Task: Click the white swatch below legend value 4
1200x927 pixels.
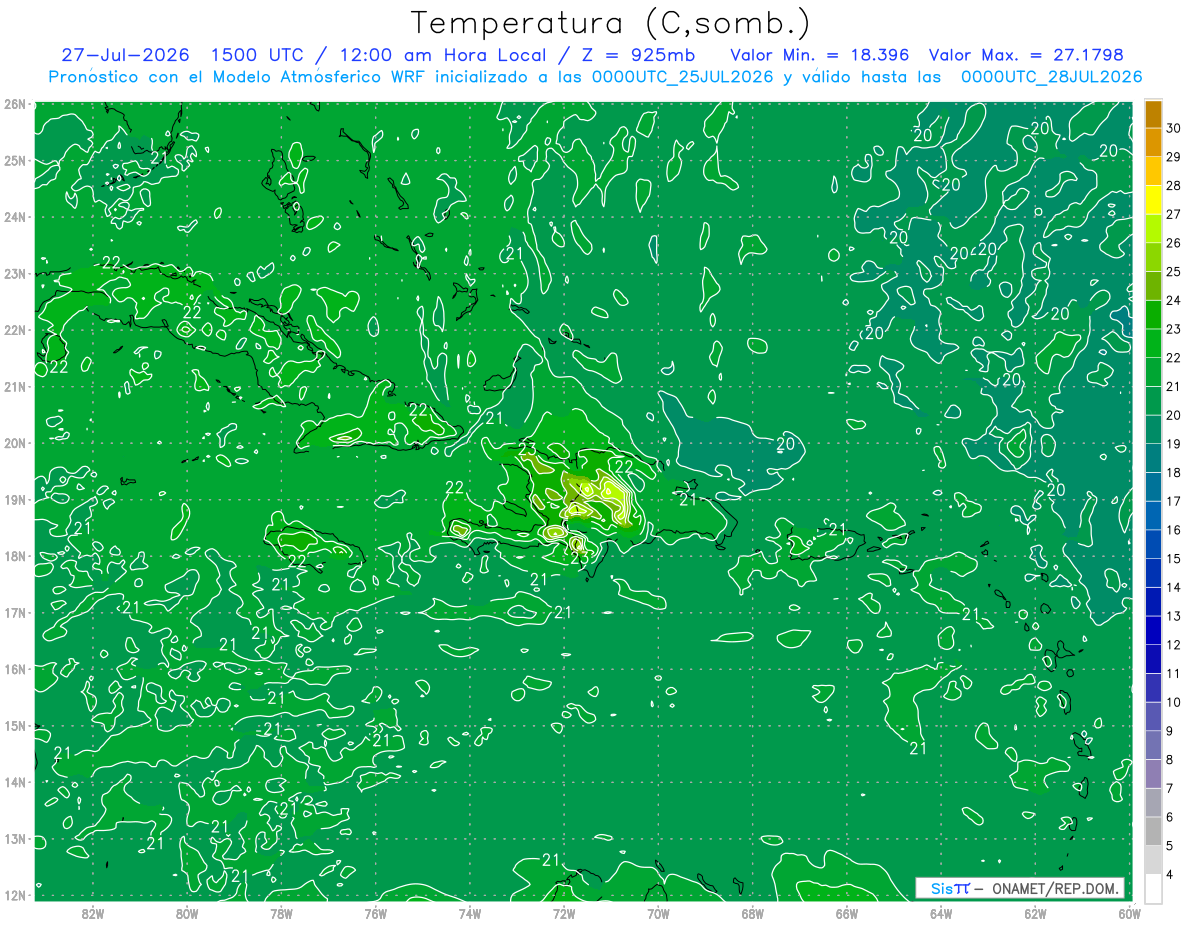Action: click(x=1153, y=889)
